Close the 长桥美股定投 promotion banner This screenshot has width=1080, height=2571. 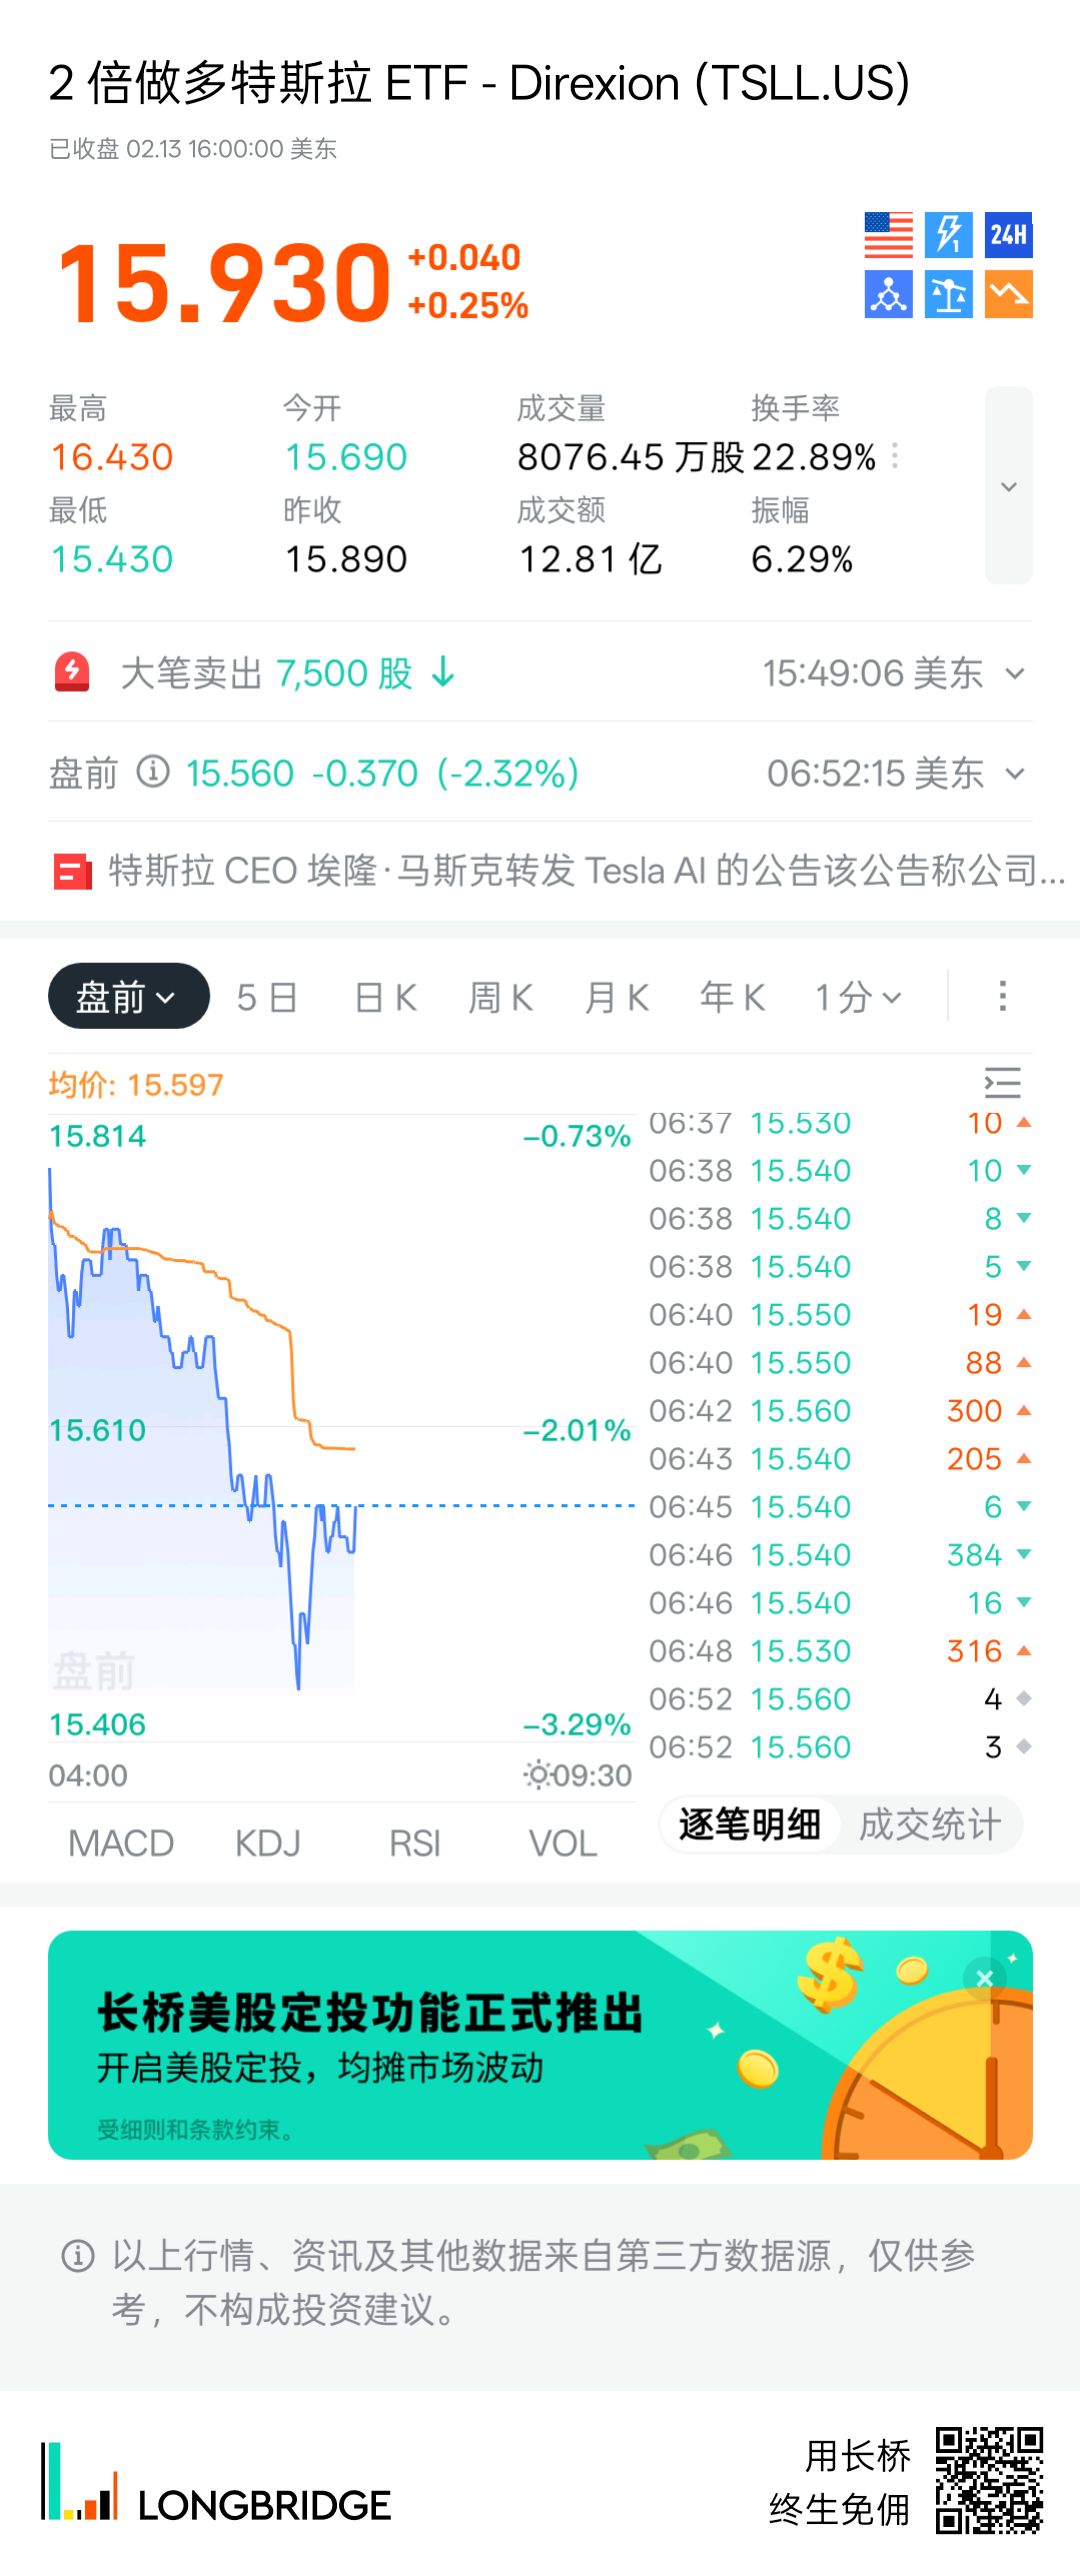[984, 1978]
